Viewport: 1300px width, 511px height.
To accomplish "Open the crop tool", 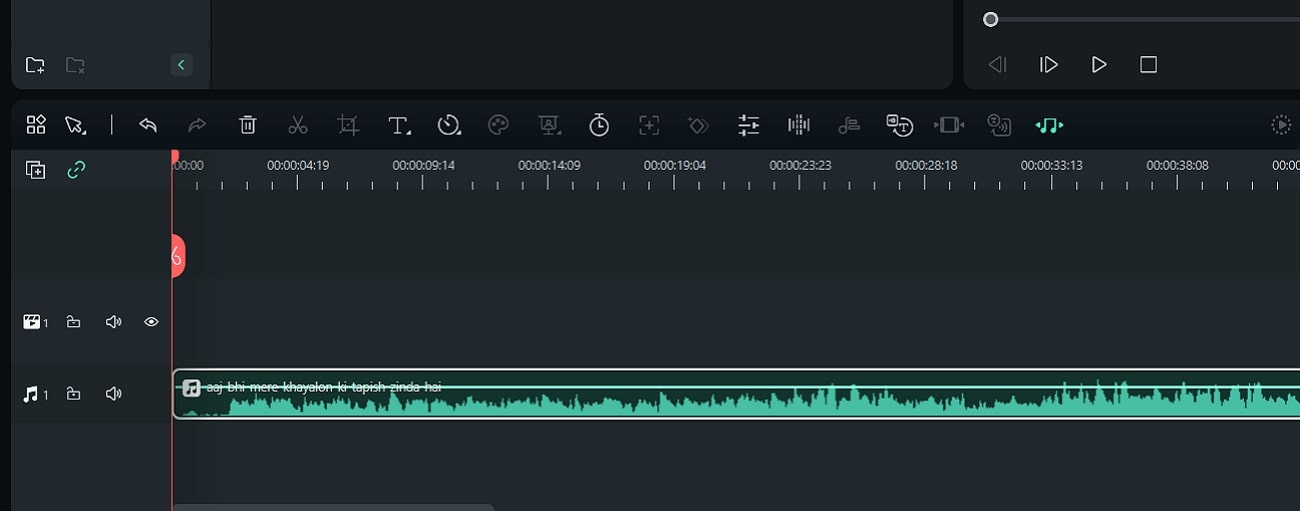I will [x=348, y=125].
